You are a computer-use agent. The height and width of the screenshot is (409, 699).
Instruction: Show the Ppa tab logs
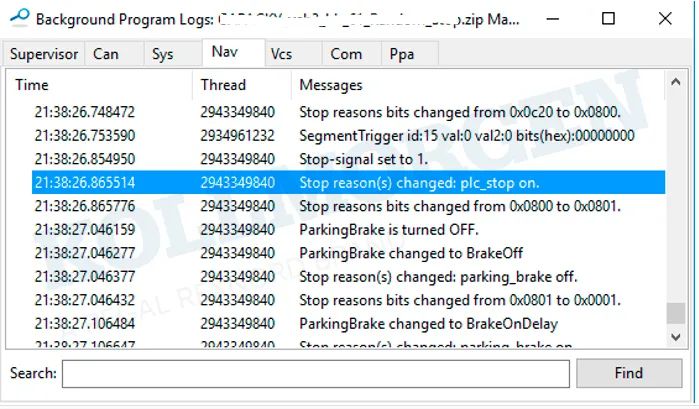[402, 55]
